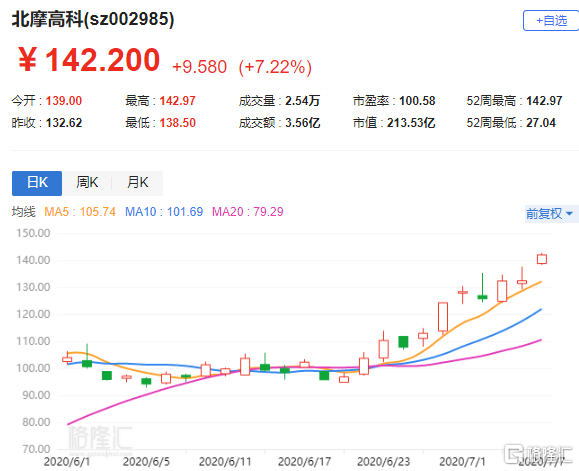Click the 2020/6/1 date axis label
Image resolution: width=579 pixels, height=471 pixels.
click(67, 462)
